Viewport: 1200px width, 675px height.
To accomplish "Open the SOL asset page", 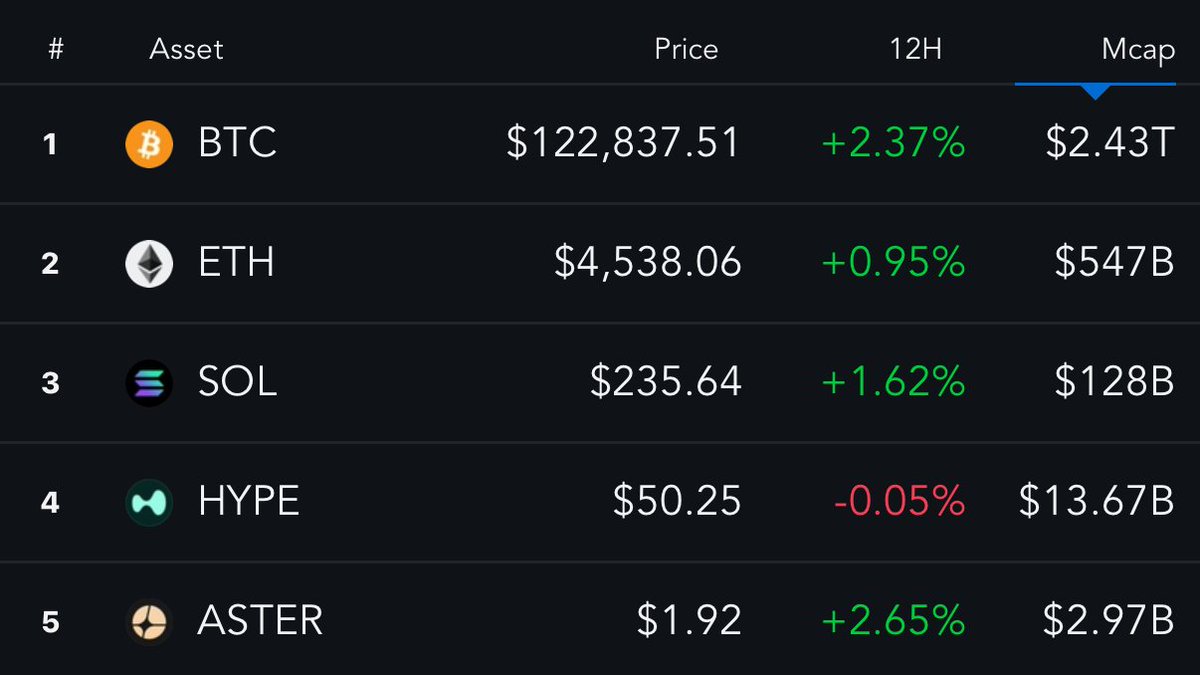I will pyautogui.click(x=238, y=382).
